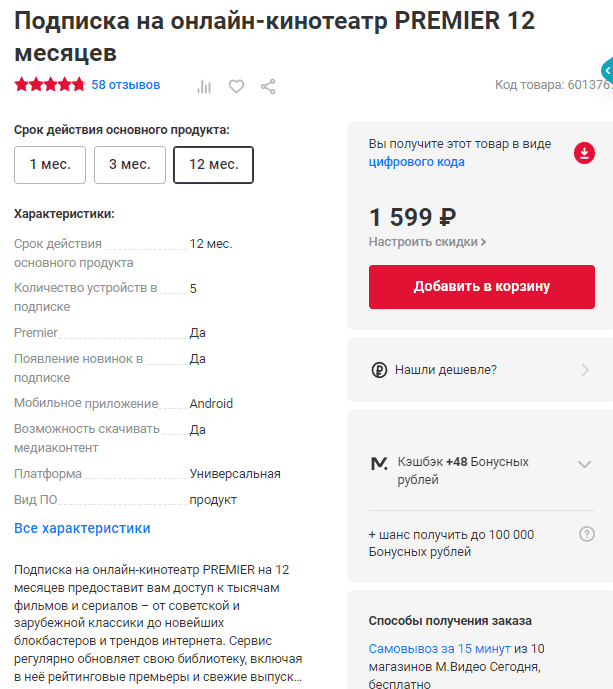
Task: Open the Нашли дешевле arrow chevron
Action: point(585,370)
